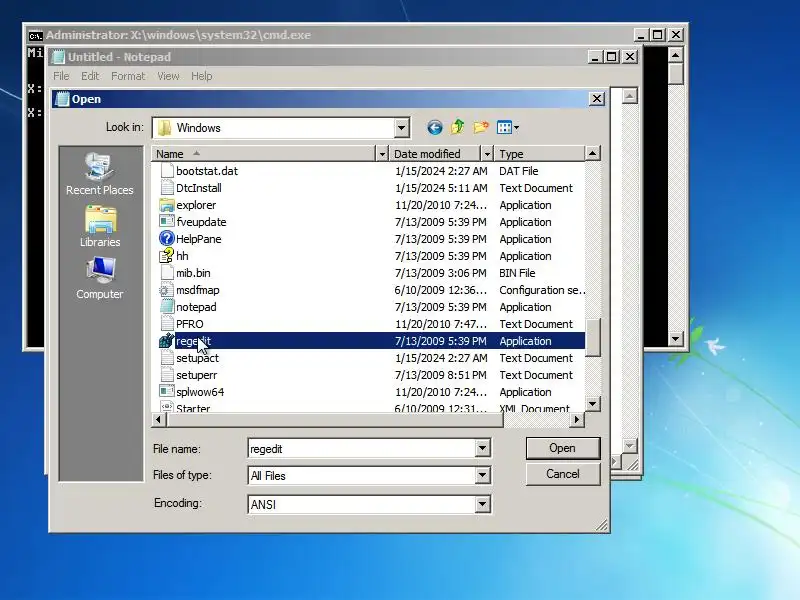Select the splwow64 application icon
The height and width of the screenshot is (600, 800).
click(x=167, y=392)
